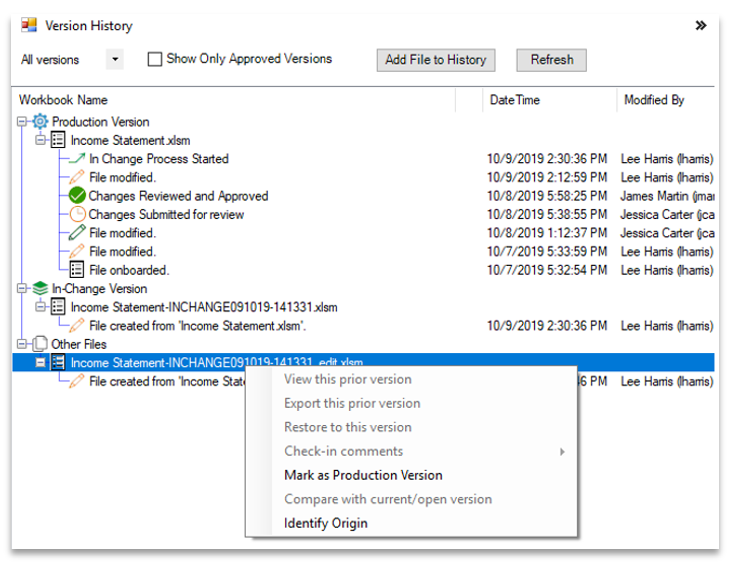The width and height of the screenshot is (734, 565).
Task: Click the pencil icon beside the 2:12:59 PM File modified row
Action: pyautogui.click(x=77, y=177)
